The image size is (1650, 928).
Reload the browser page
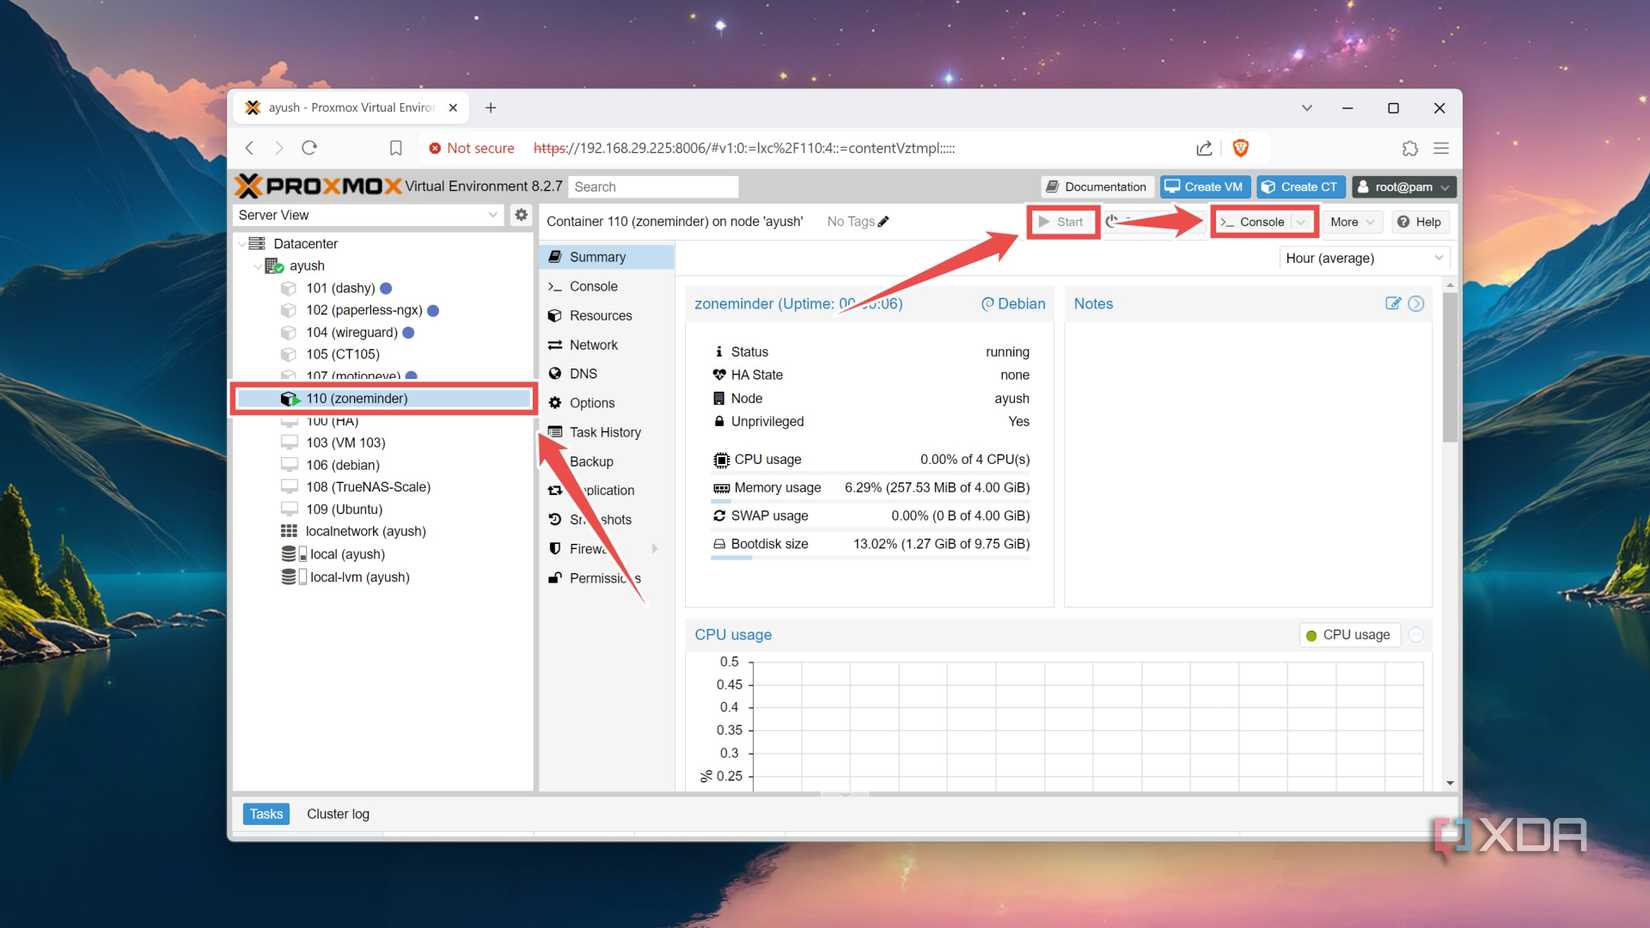click(x=310, y=148)
